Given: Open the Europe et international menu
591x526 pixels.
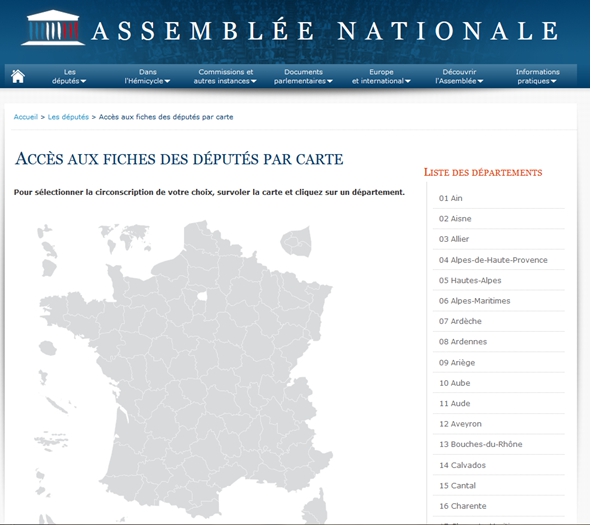Looking at the screenshot, I should coord(381,76).
